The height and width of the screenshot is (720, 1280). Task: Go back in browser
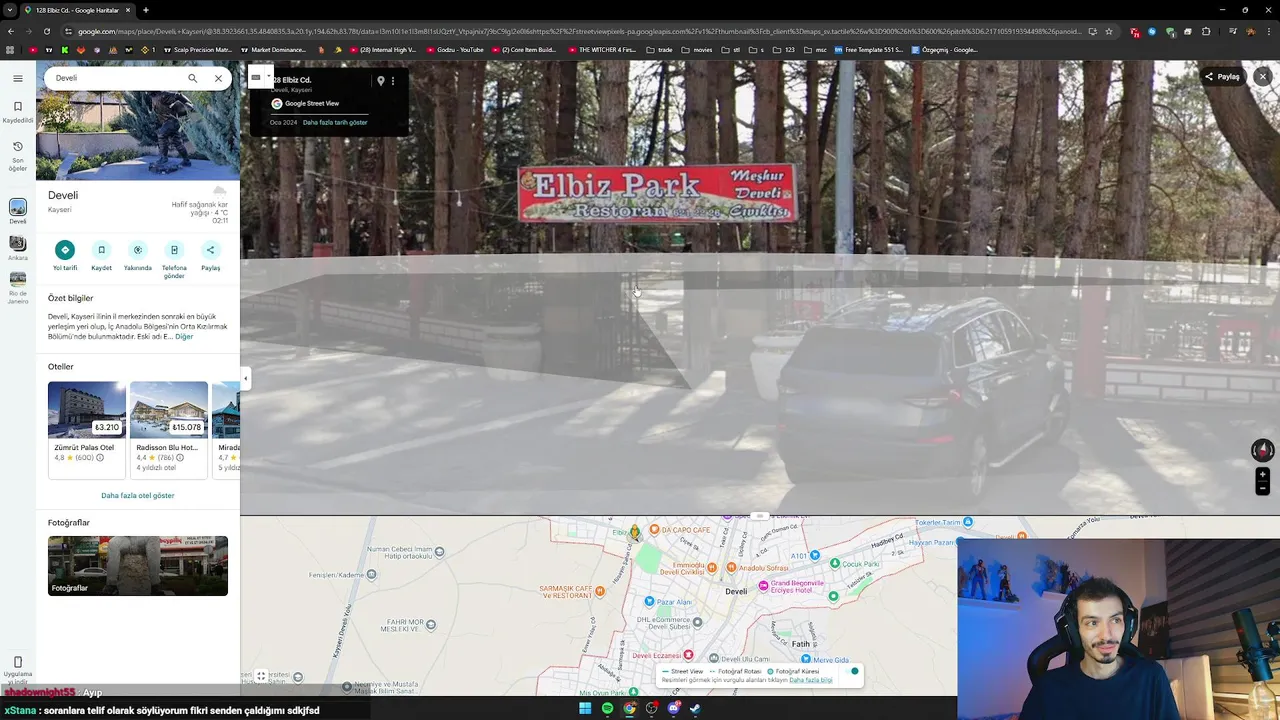pyautogui.click(x=11, y=31)
